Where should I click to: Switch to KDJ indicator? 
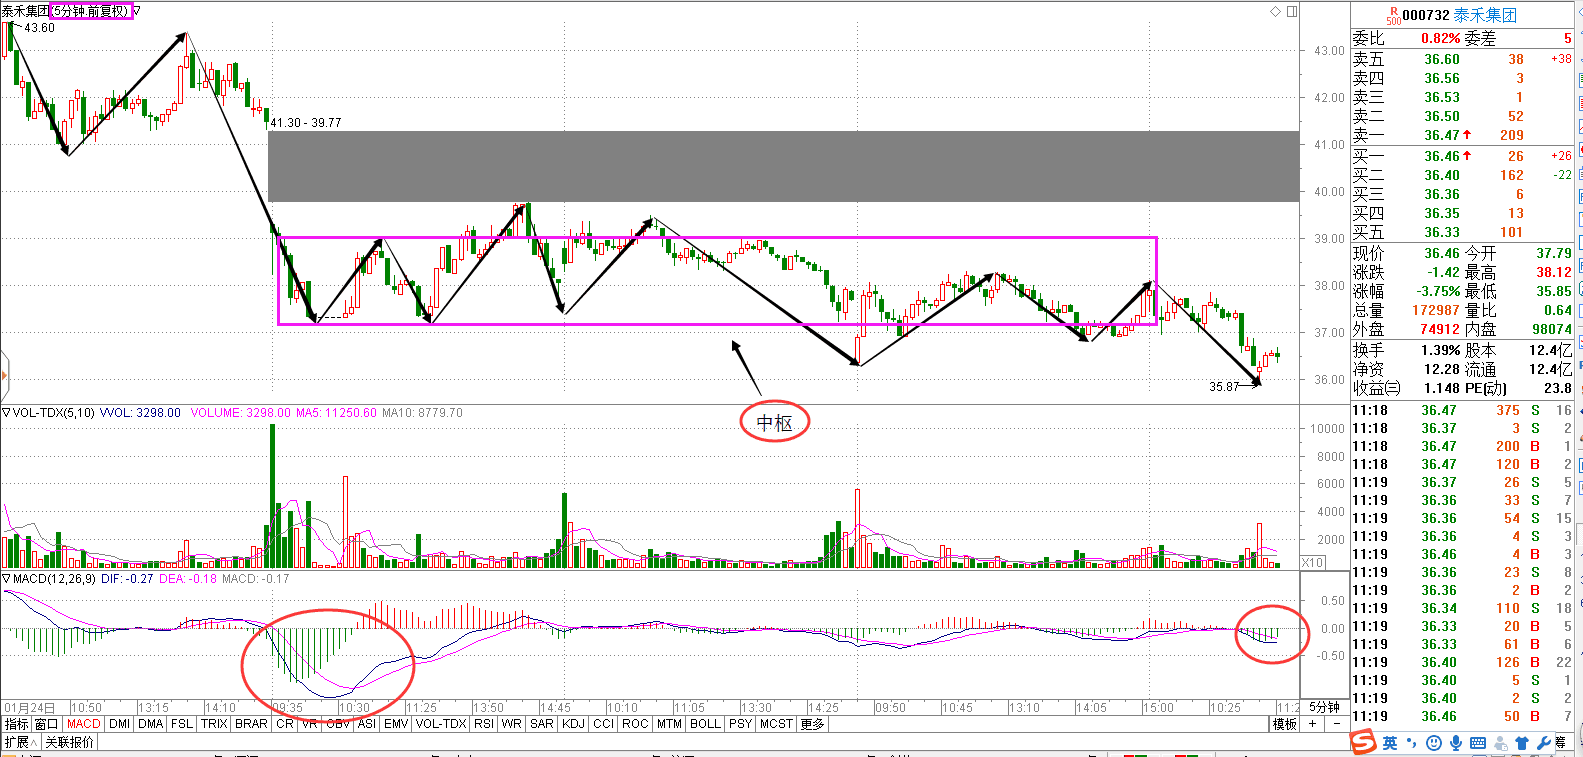click(574, 724)
